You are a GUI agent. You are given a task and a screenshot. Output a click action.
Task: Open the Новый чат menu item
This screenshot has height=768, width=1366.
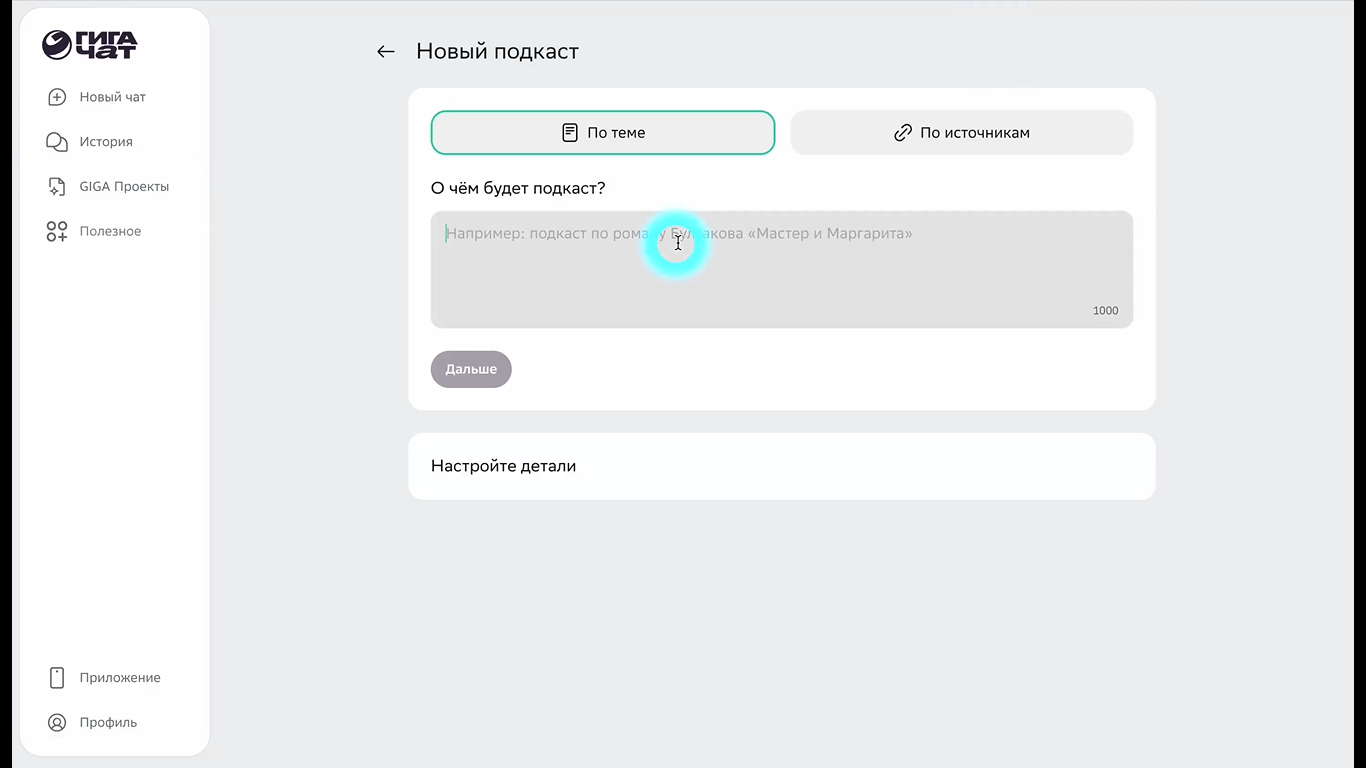pyautogui.click(x=113, y=97)
